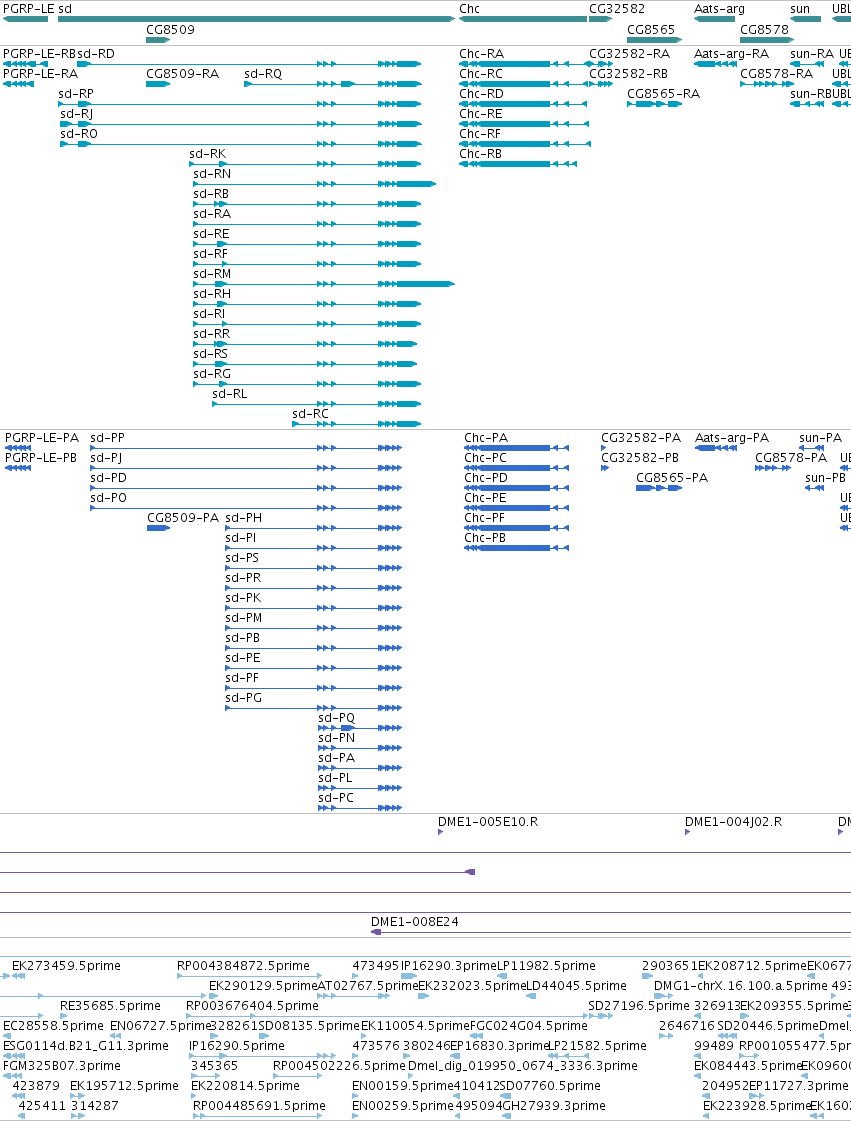Select transcript sd-RN
The width and height of the screenshot is (851, 1121).
[315, 184]
